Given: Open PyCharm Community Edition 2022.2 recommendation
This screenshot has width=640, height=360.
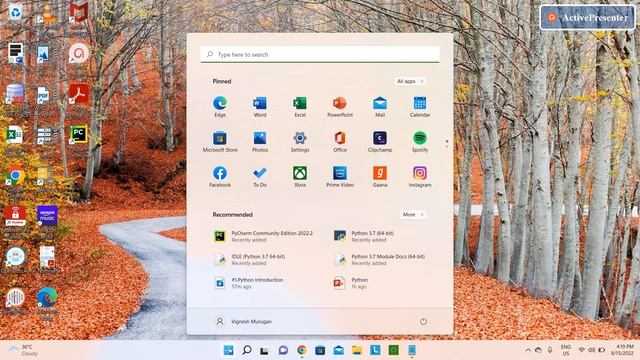Looking at the screenshot, I should click(264, 236).
